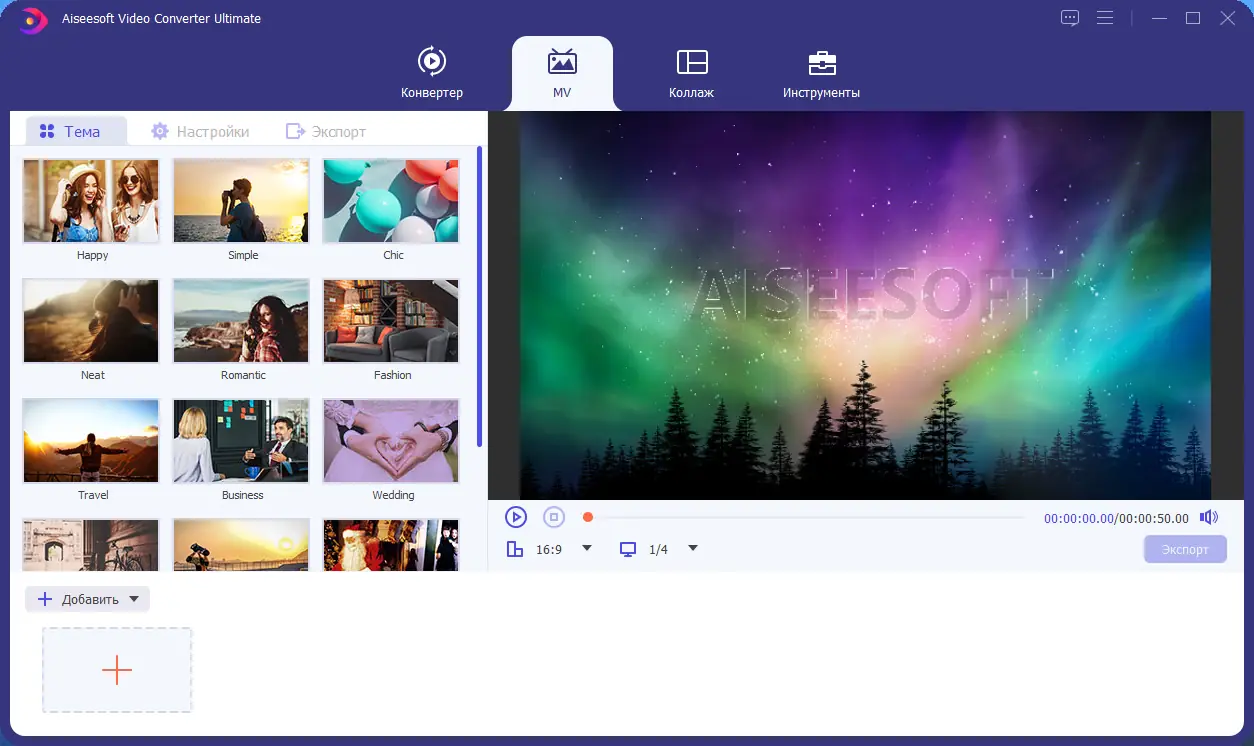Click the Экспорт button below preview
This screenshot has width=1254, height=746.
(x=1185, y=549)
